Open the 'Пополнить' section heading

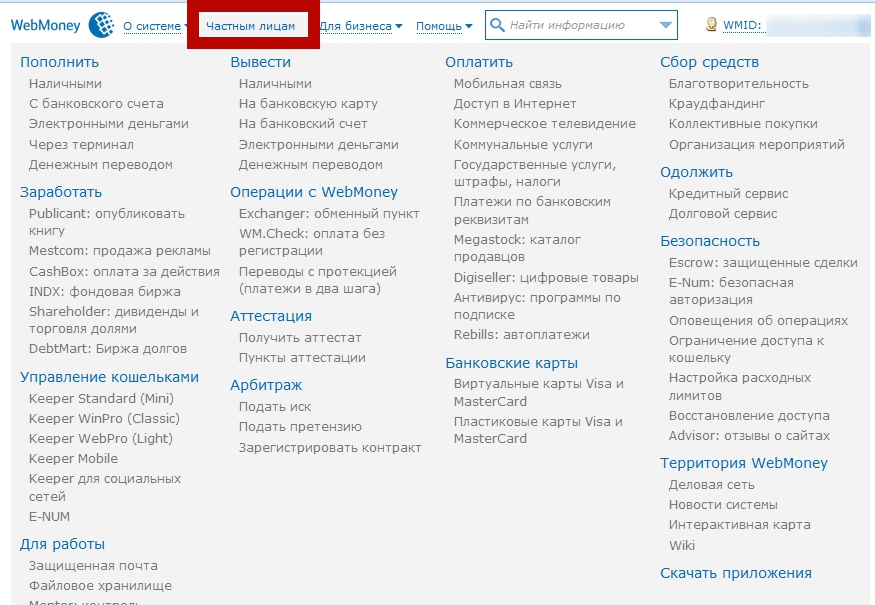[x=59, y=62]
